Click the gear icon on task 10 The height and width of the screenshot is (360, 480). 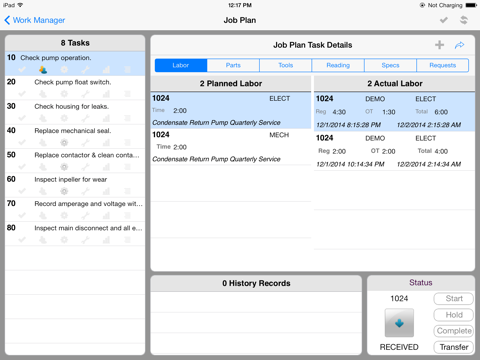64,70
